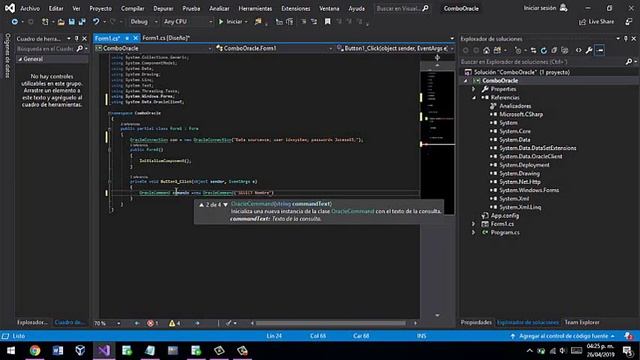The height and width of the screenshot is (360, 640).
Task: Click Show All Files icon in Solution Explorer
Action: (x=564, y=50)
